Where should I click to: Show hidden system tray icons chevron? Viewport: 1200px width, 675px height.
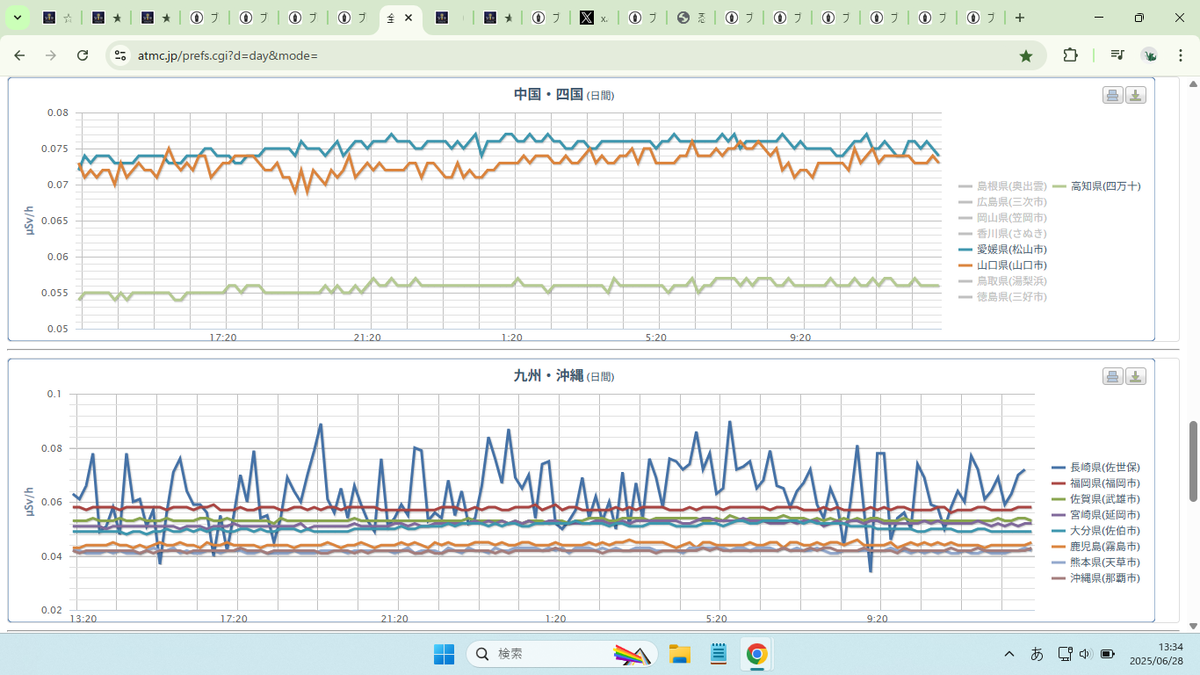point(1008,654)
